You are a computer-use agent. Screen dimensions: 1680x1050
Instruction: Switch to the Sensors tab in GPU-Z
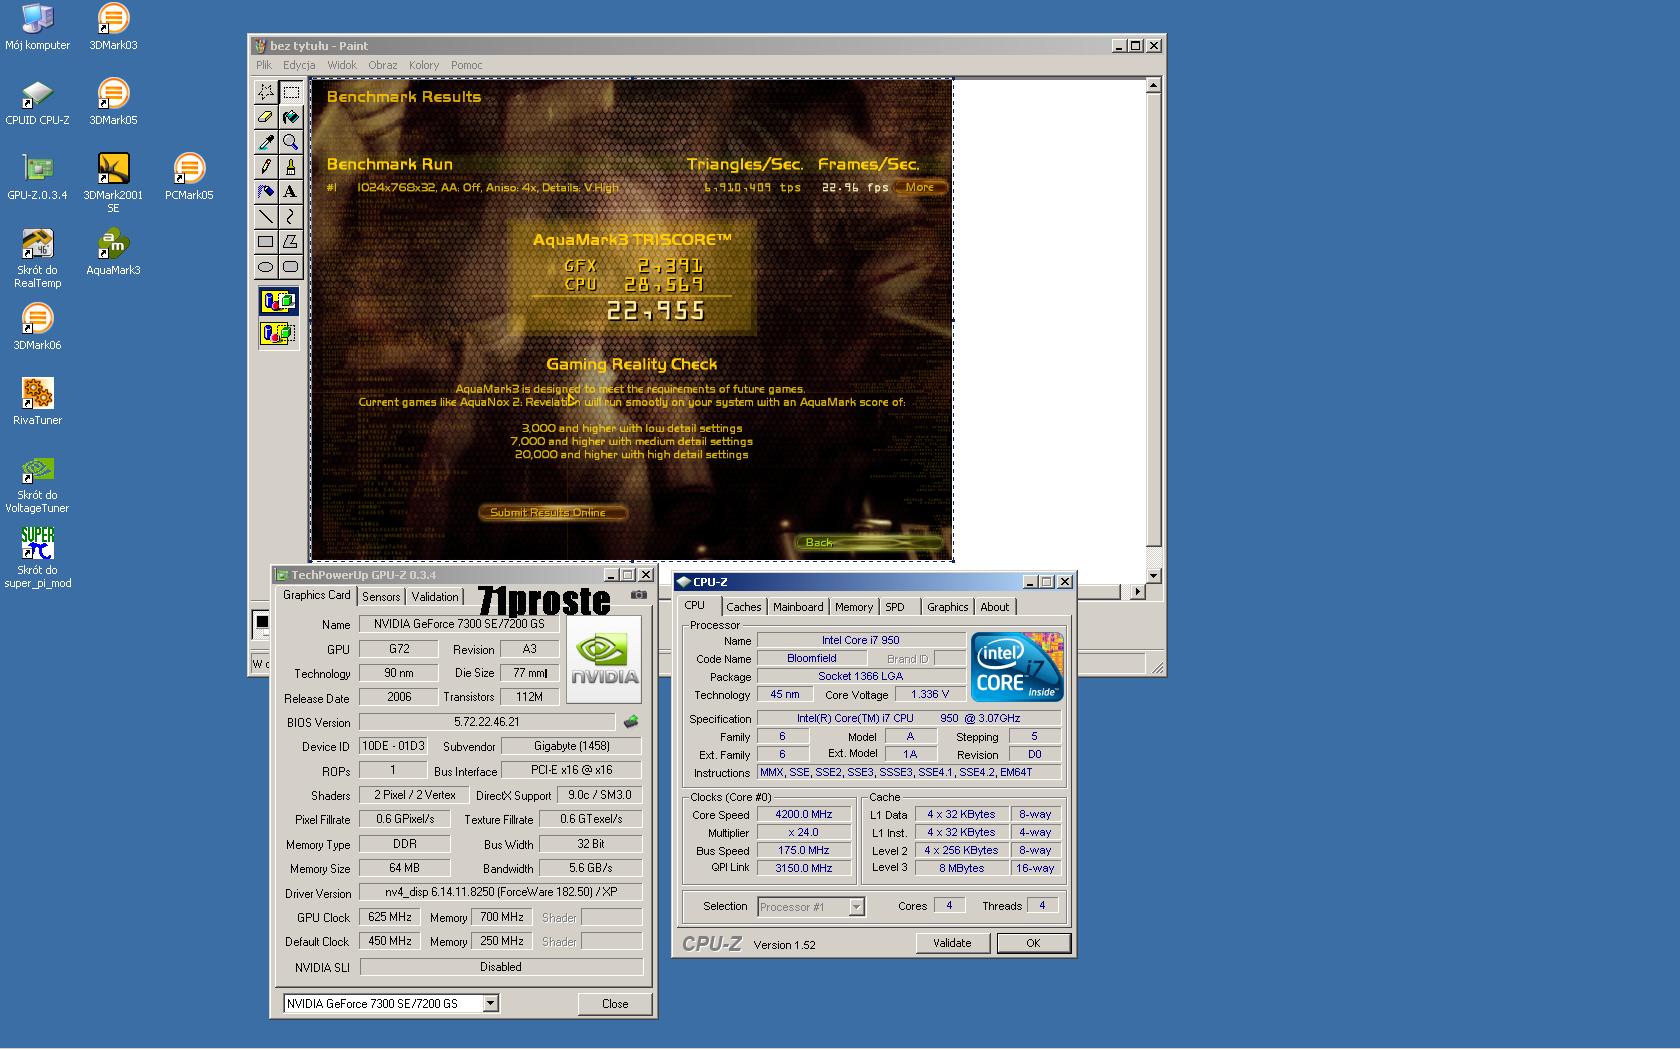click(381, 597)
